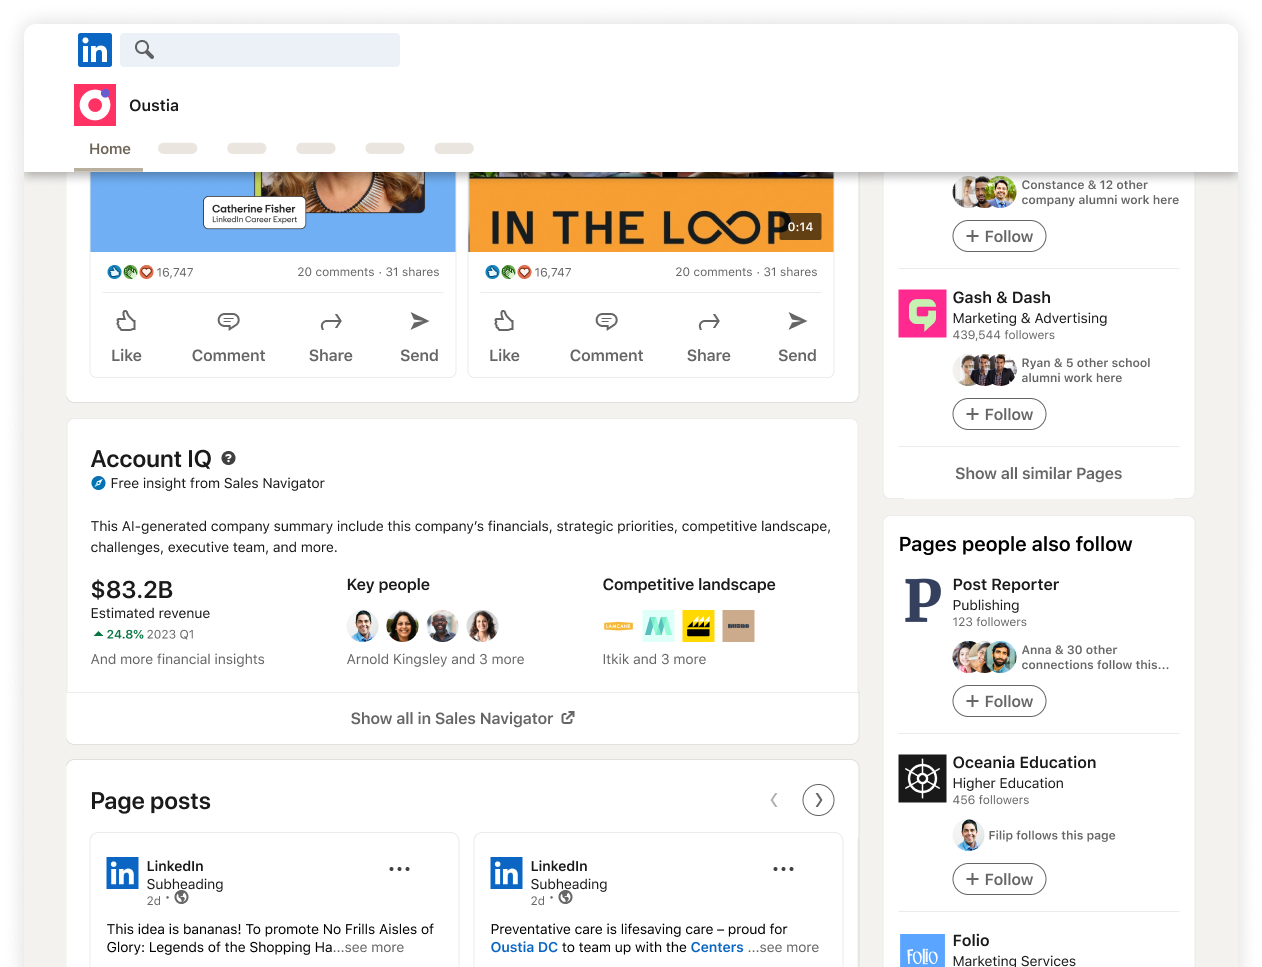The width and height of the screenshot is (1262, 967).
Task: Click the Gash & Dash logo
Action: coord(922,313)
